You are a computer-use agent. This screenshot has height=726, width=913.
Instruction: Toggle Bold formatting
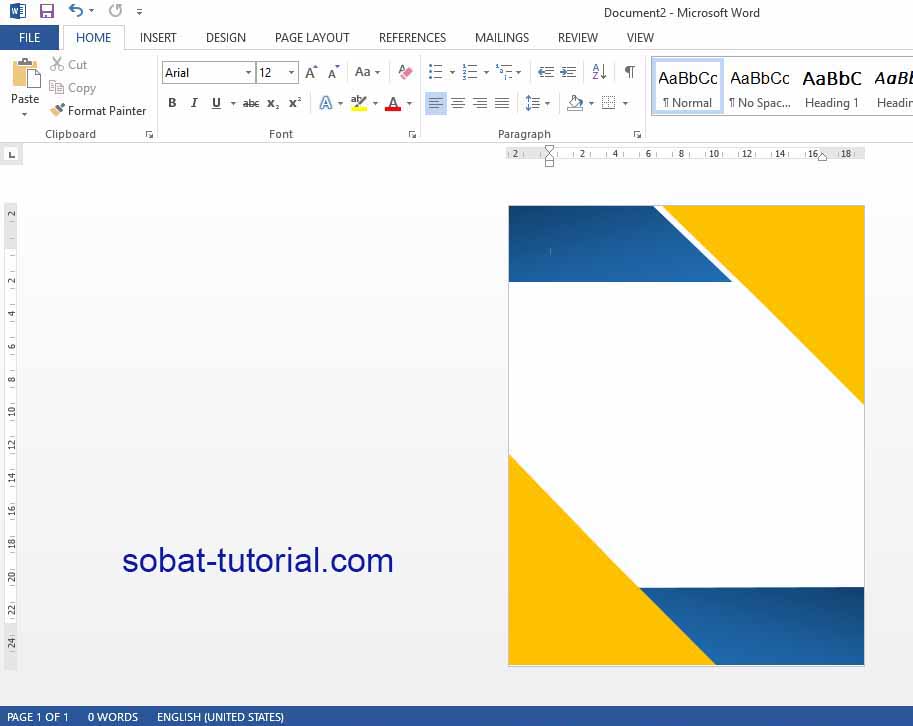(172, 103)
